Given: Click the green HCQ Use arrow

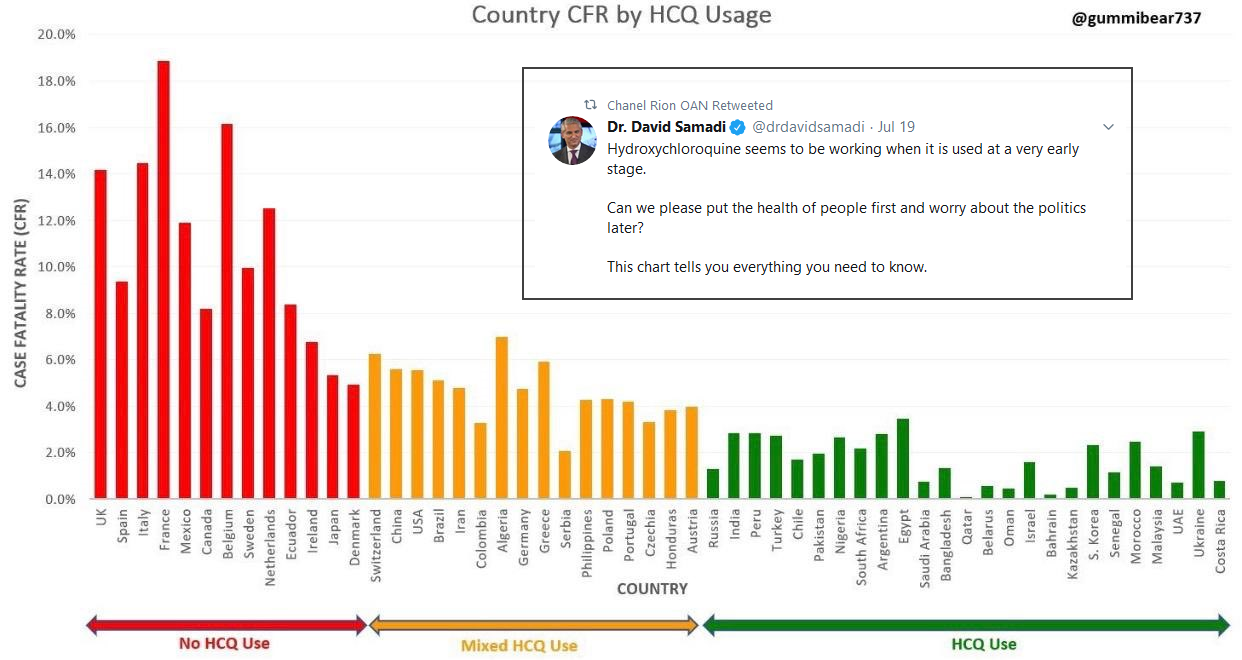Looking at the screenshot, I should 966,626.
